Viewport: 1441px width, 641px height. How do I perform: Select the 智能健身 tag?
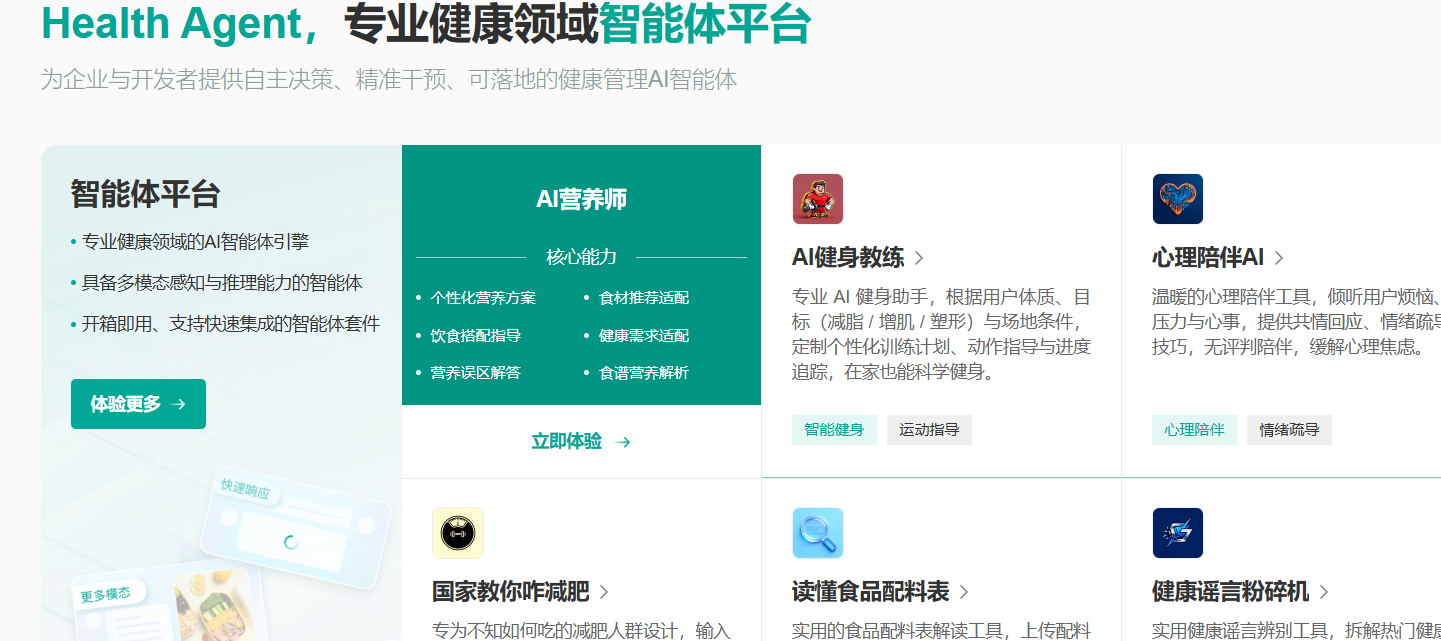[x=834, y=430]
